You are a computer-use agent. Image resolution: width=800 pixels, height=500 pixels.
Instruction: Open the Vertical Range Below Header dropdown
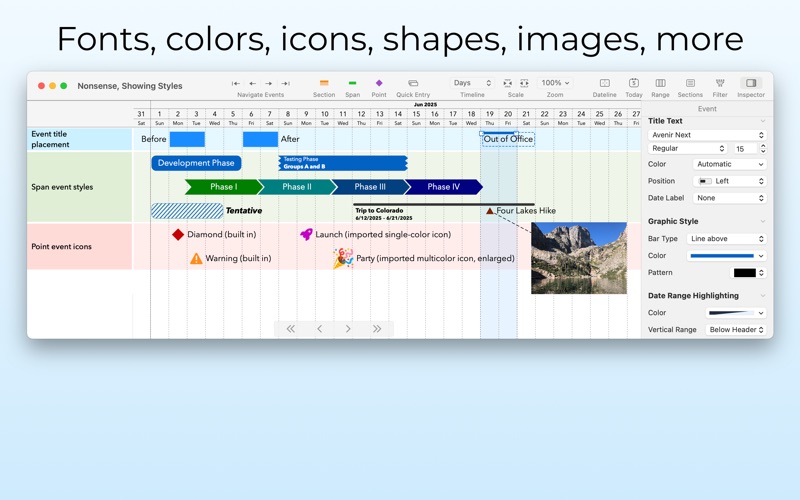tap(736, 330)
